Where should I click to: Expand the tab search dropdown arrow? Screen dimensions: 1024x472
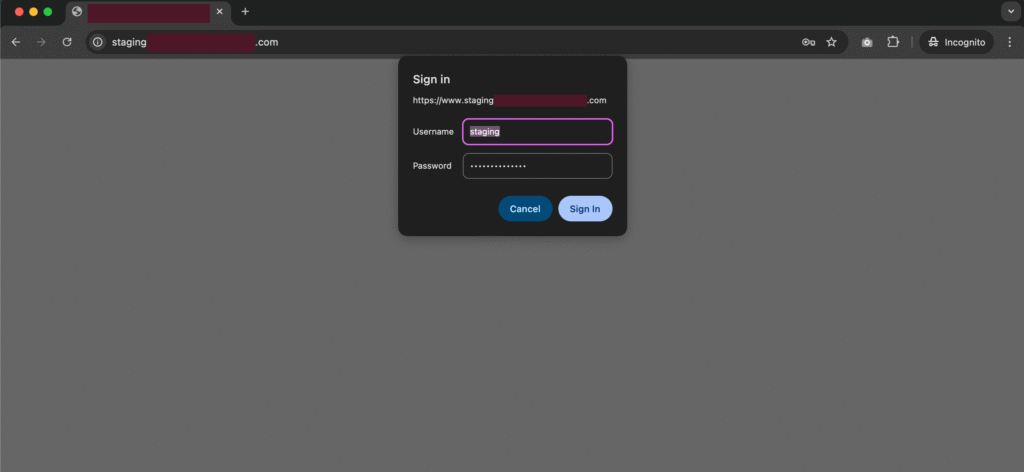pyautogui.click(x=1009, y=11)
